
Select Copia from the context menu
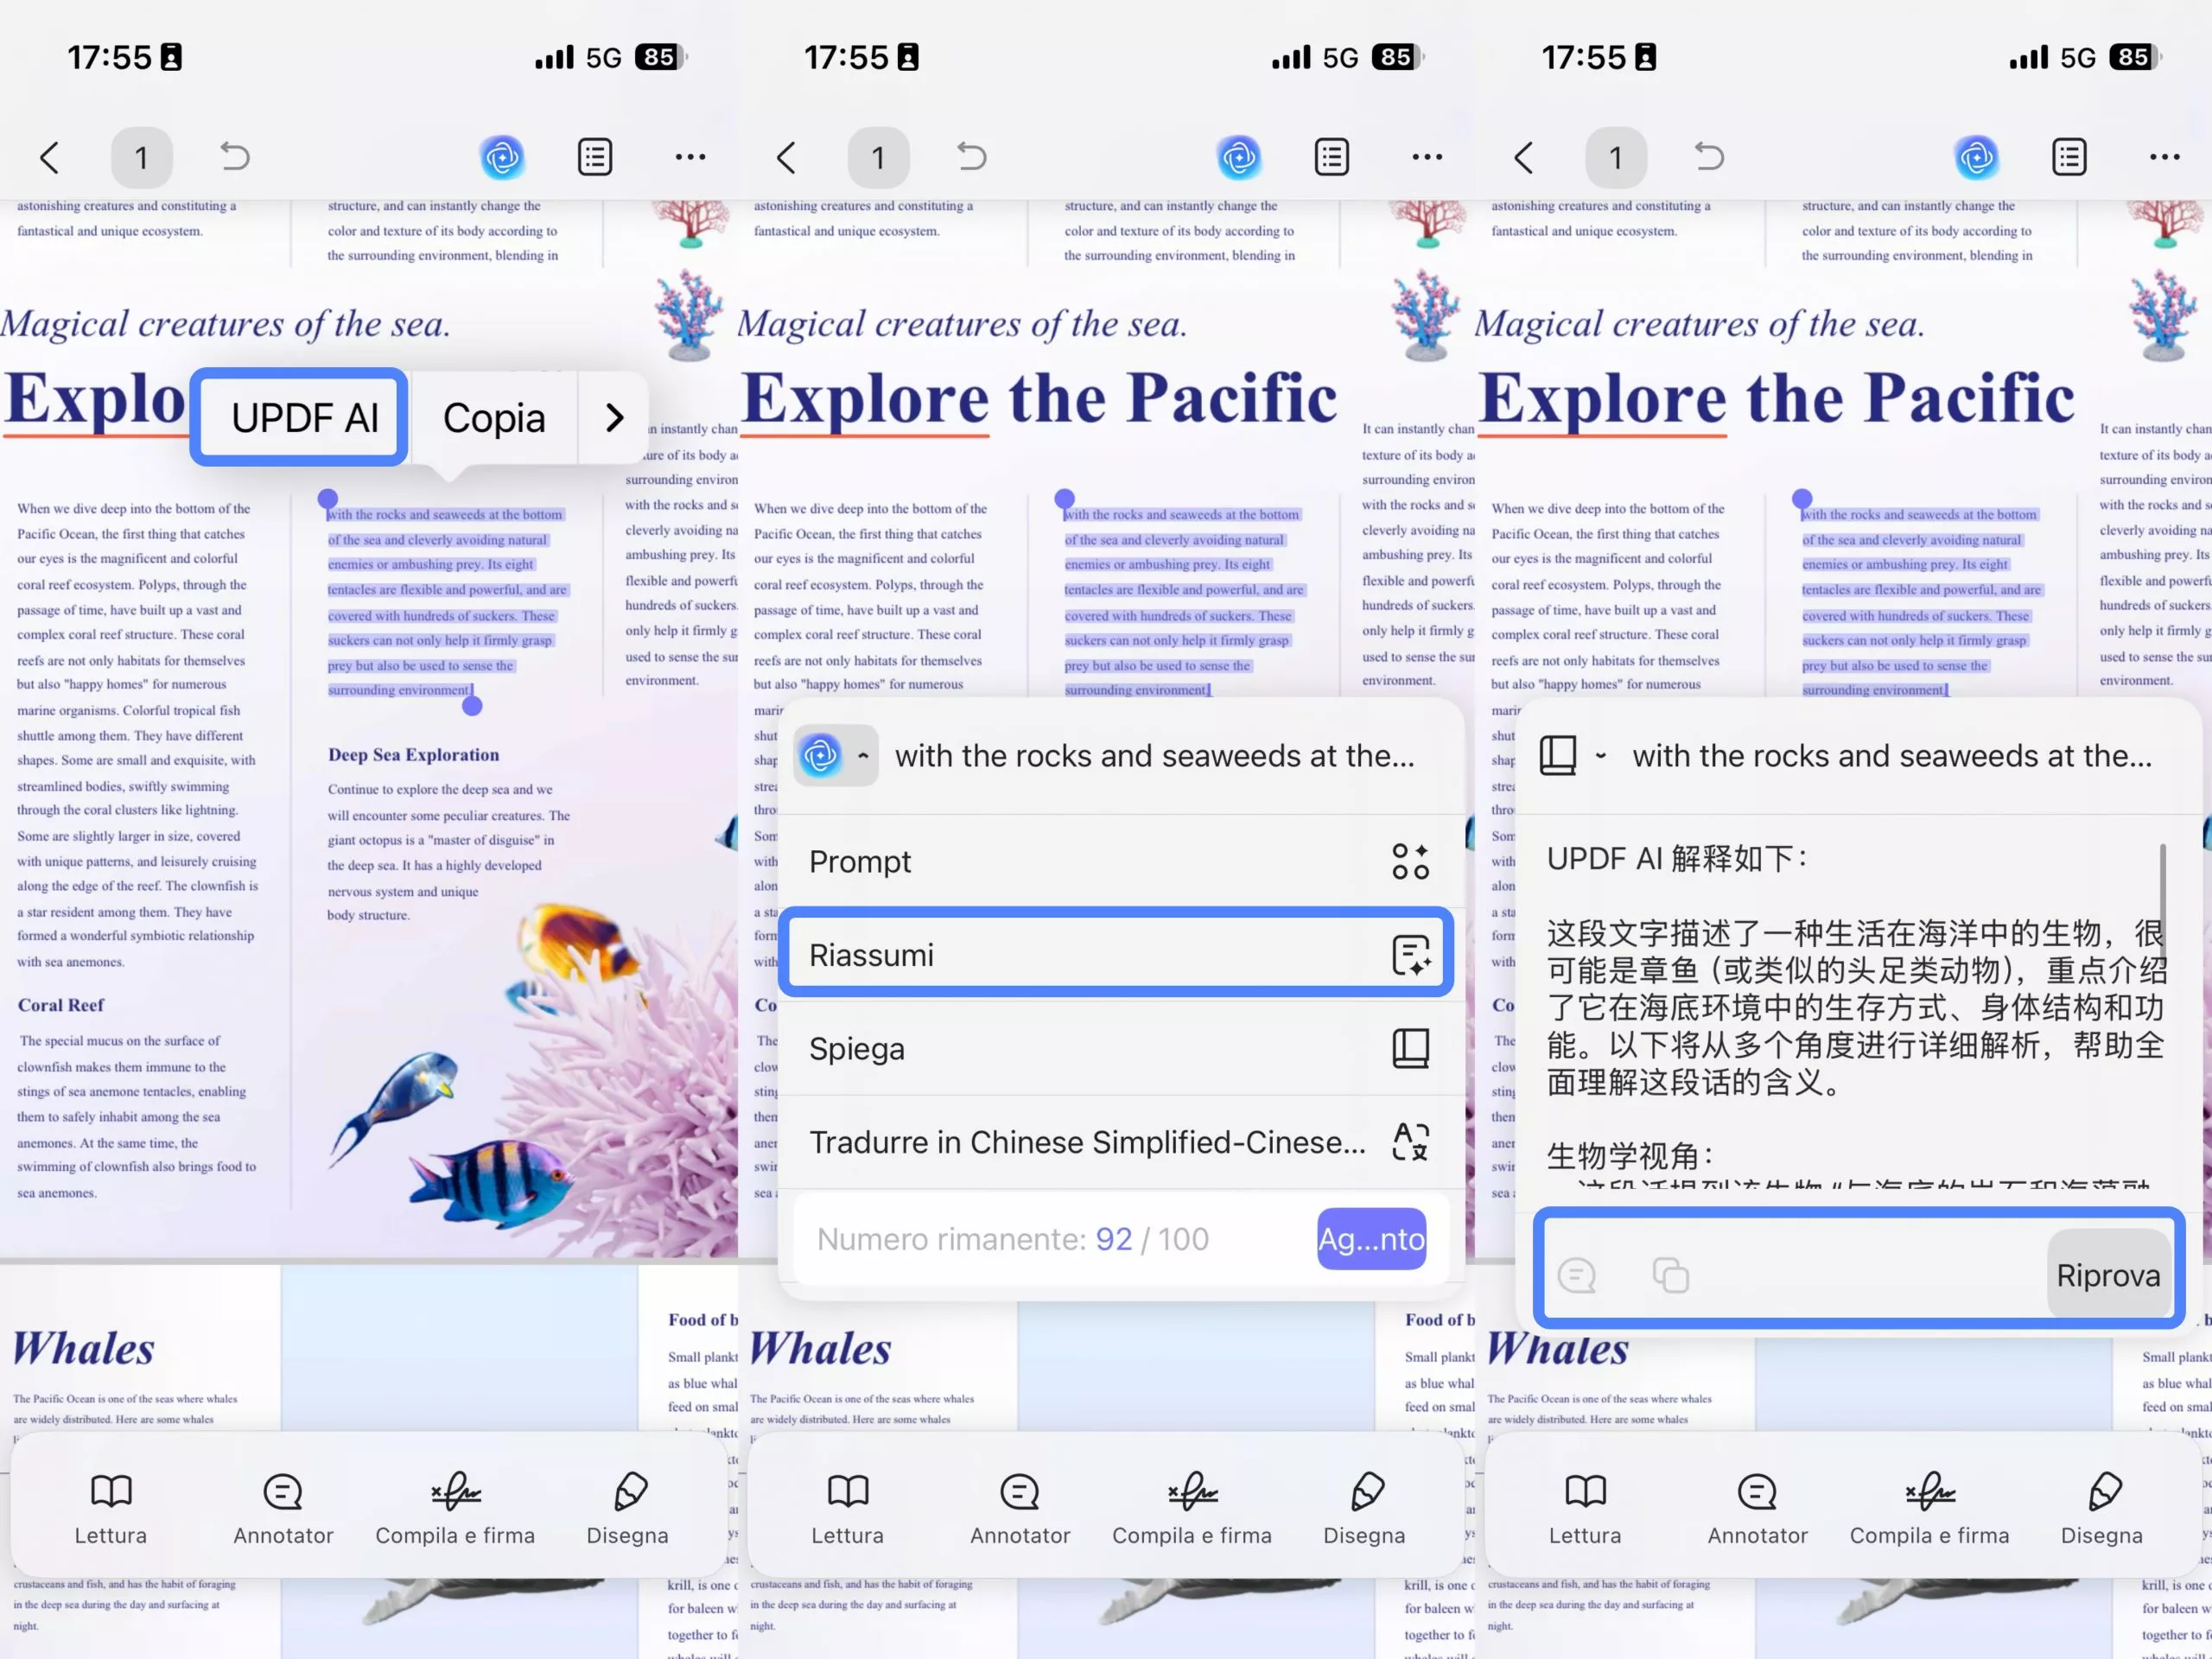(493, 417)
